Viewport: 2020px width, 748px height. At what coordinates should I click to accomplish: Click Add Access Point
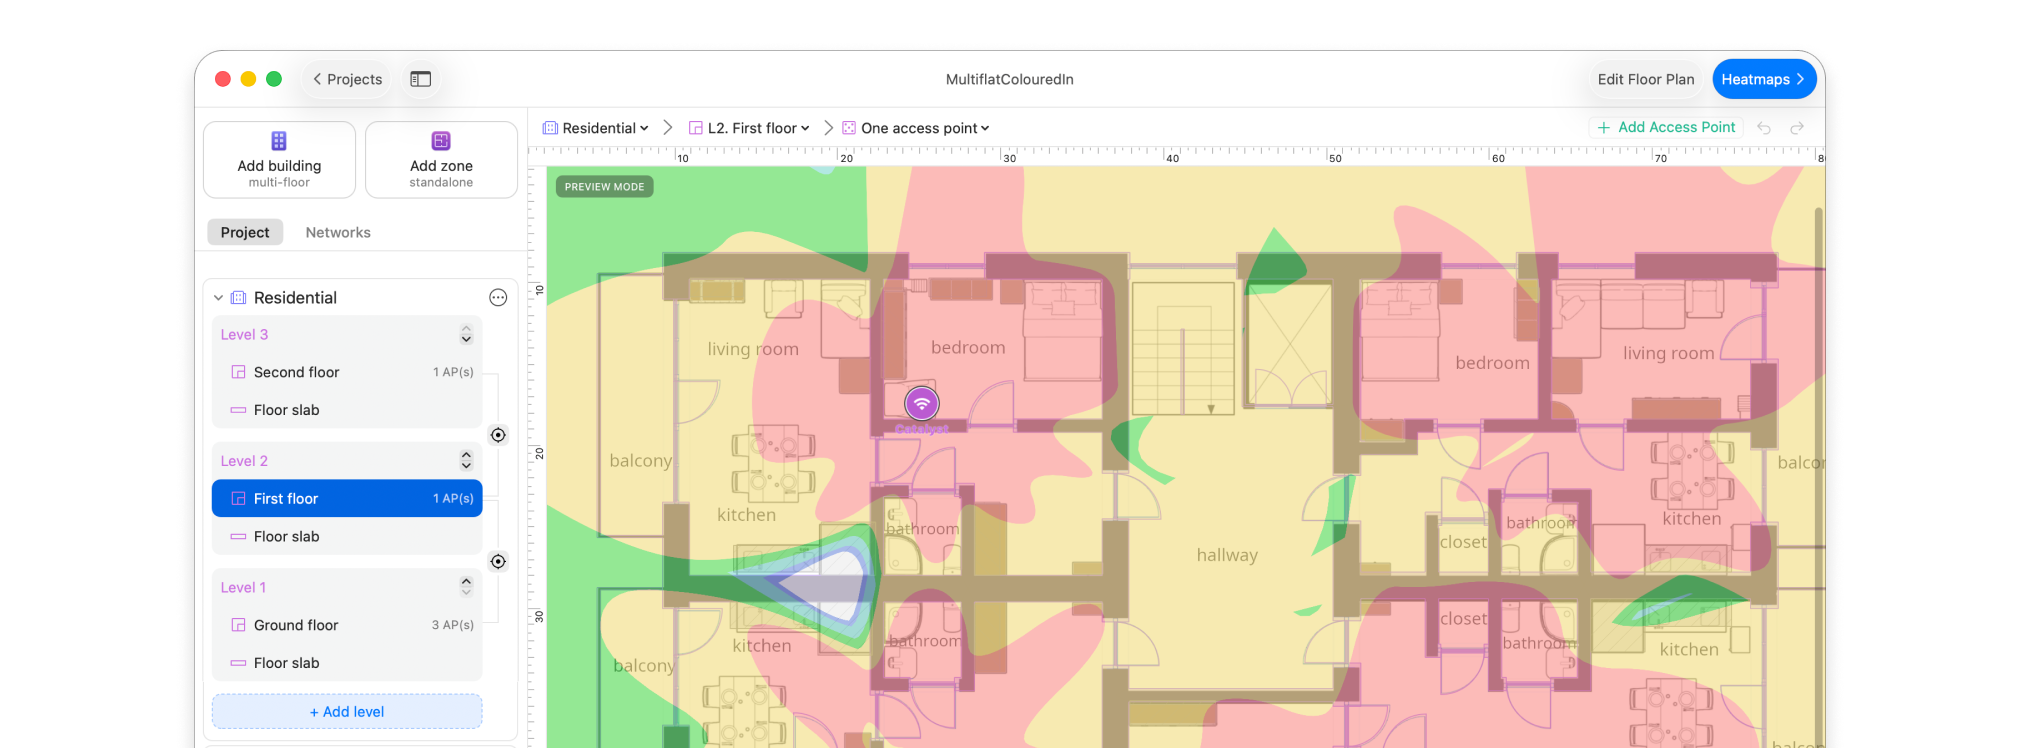coord(1666,127)
